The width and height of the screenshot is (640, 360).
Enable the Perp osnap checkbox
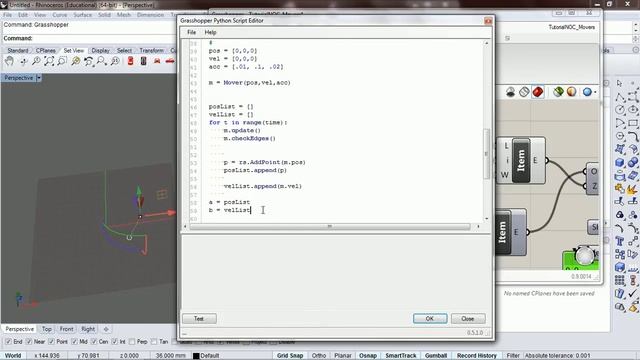click(x=132, y=341)
